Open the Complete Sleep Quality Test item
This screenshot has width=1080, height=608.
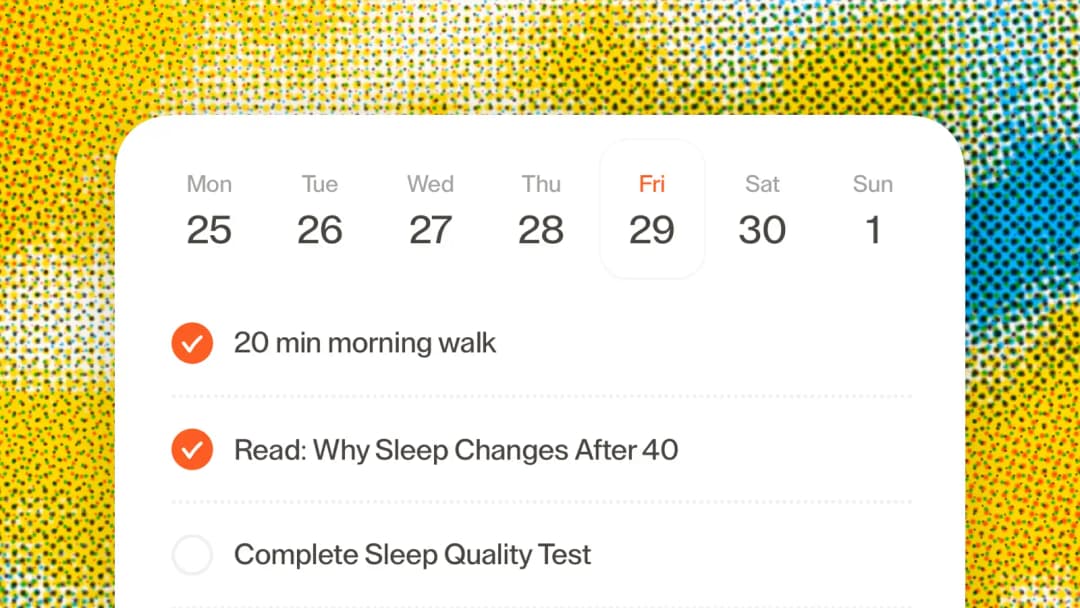(x=412, y=555)
